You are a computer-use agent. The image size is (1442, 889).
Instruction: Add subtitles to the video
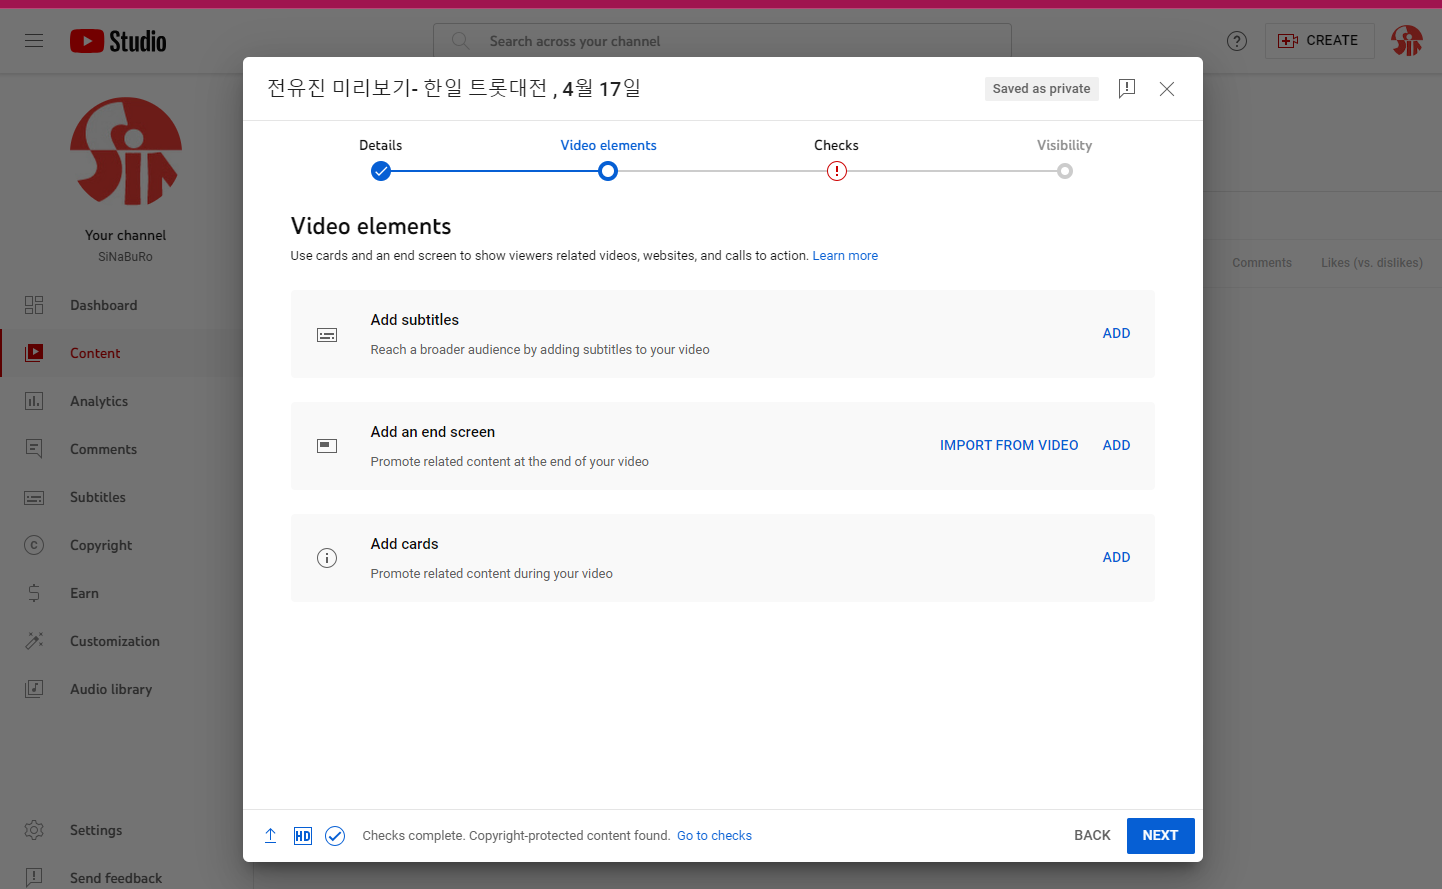[x=1116, y=334]
